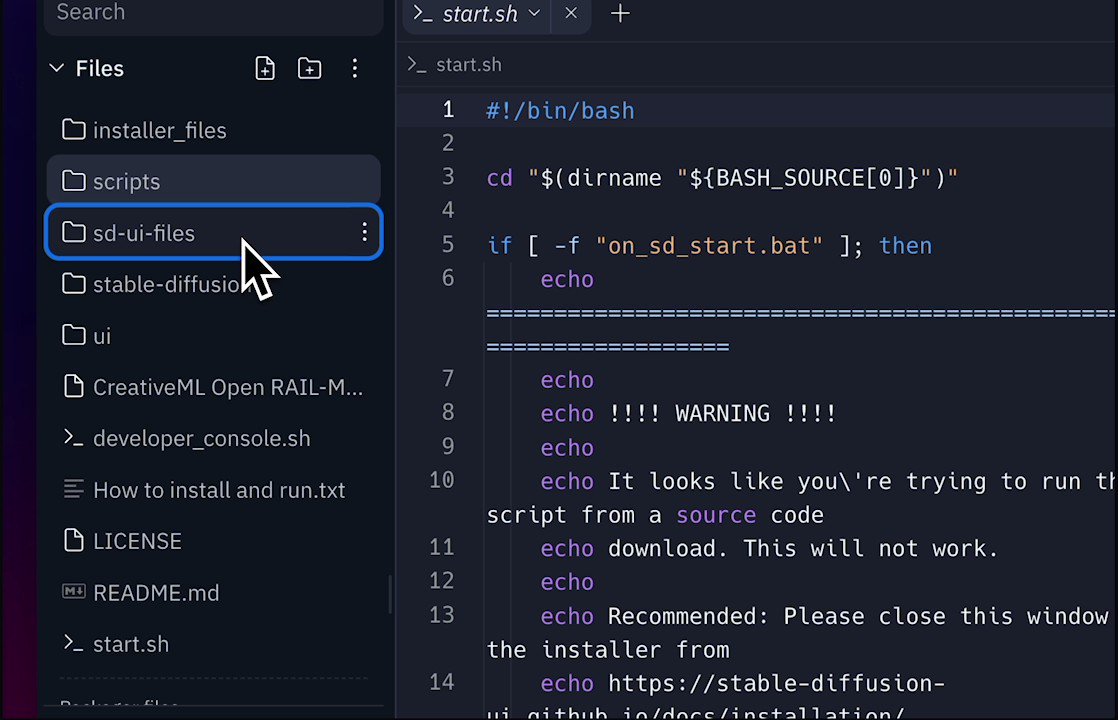Open the scripts folder
1118x720 pixels.
pos(213,181)
